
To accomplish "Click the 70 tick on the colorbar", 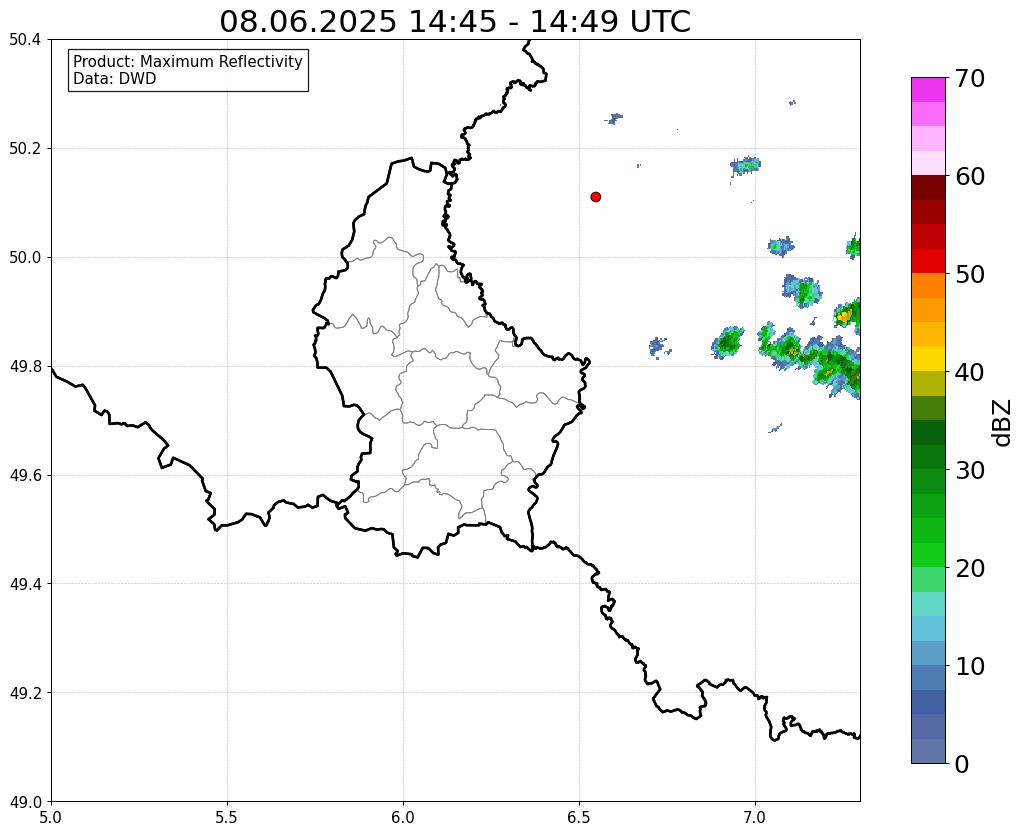I will point(970,78).
